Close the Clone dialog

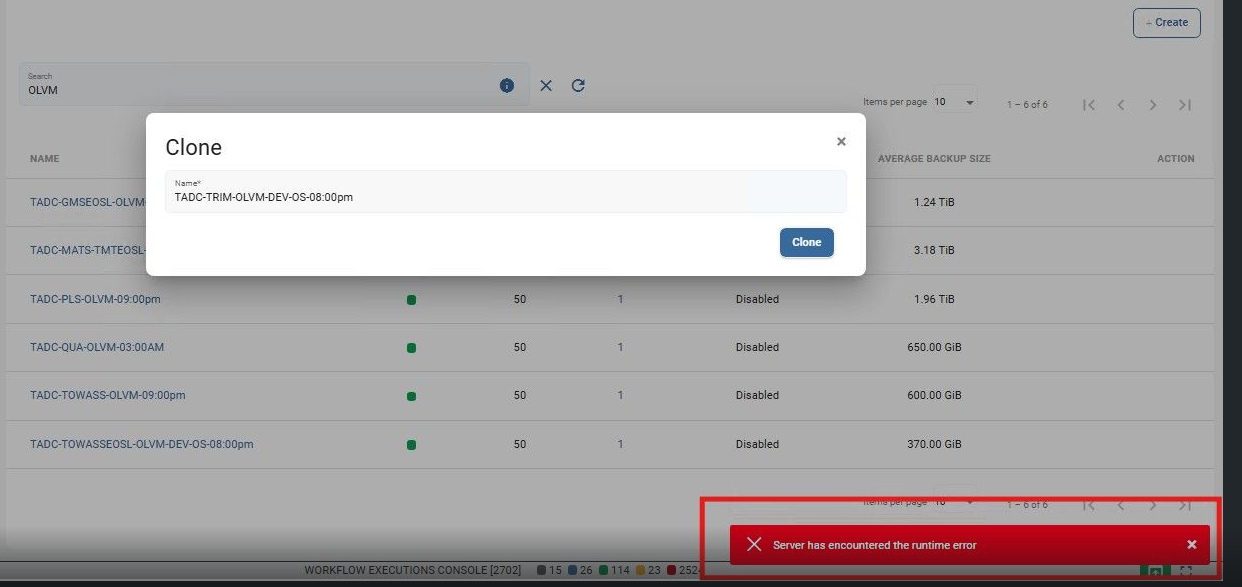(x=841, y=141)
